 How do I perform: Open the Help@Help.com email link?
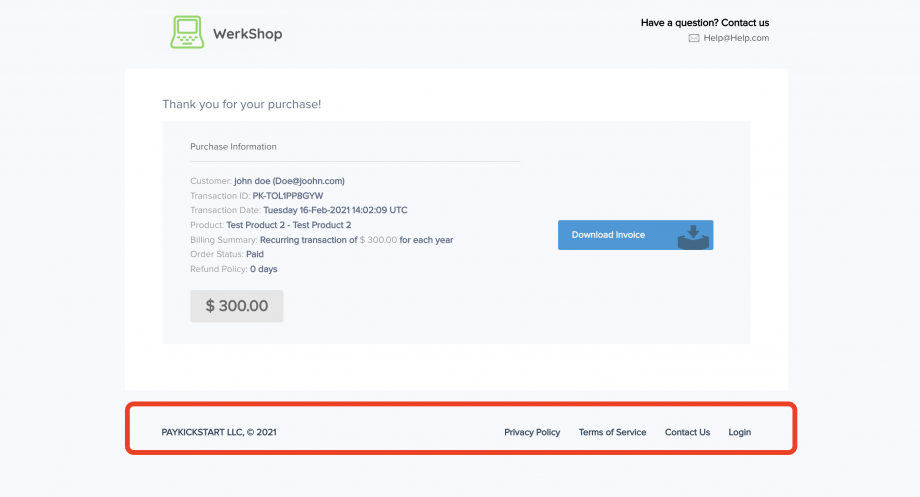click(x=736, y=38)
